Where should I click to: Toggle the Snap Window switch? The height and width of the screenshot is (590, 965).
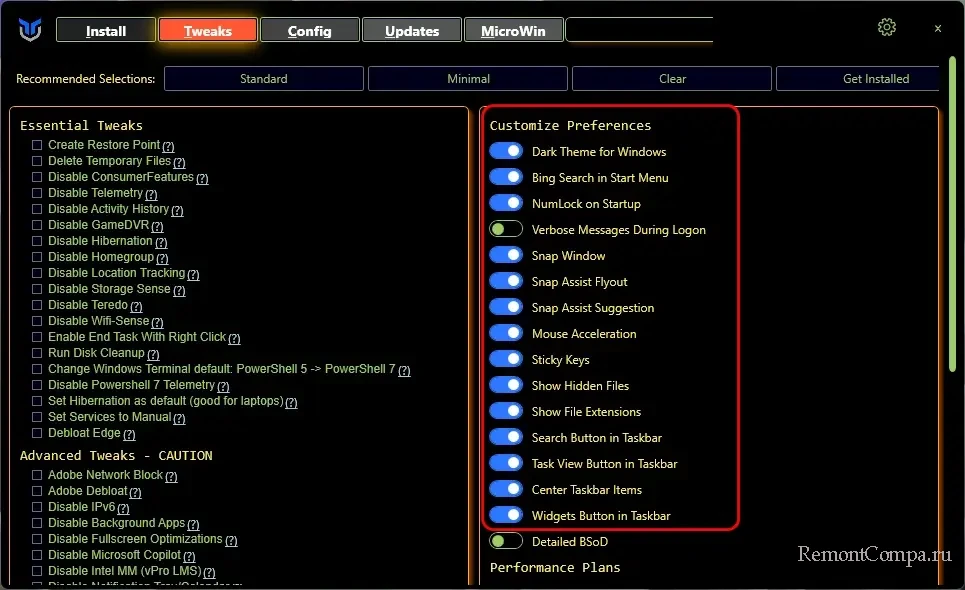point(506,255)
